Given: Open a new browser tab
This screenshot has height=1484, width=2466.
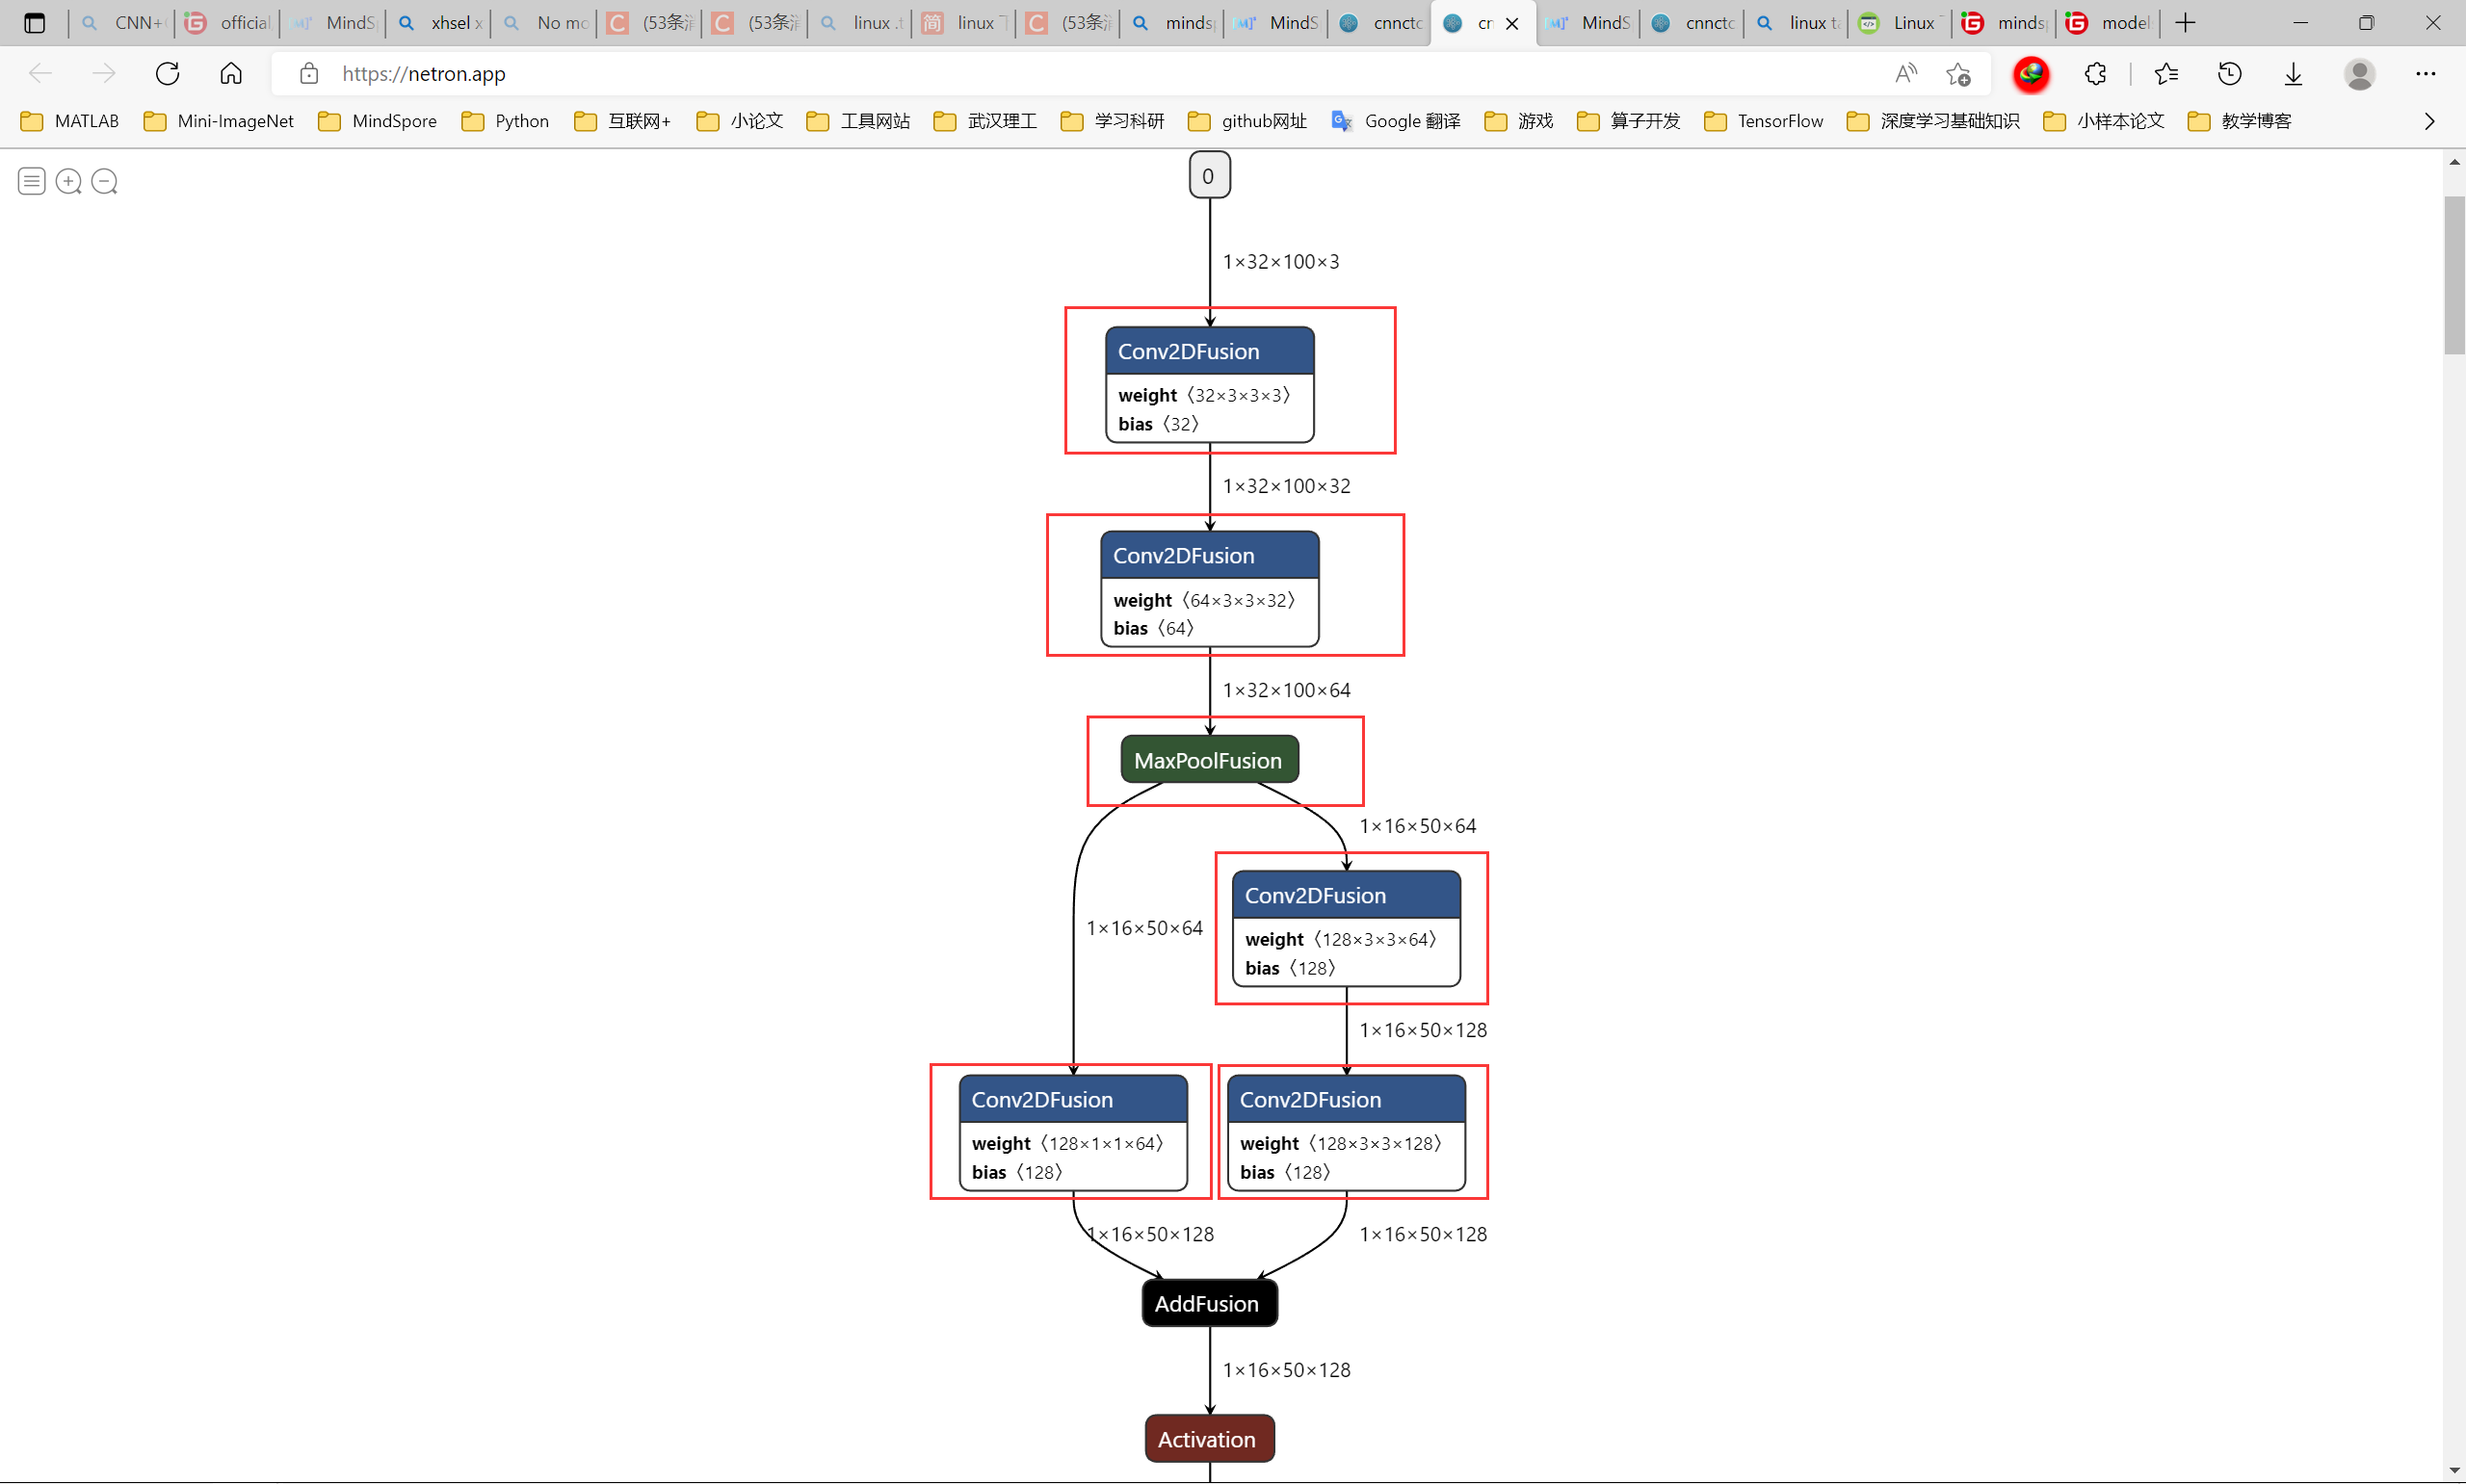Looking at the screenshot, I should point(2185,22).
